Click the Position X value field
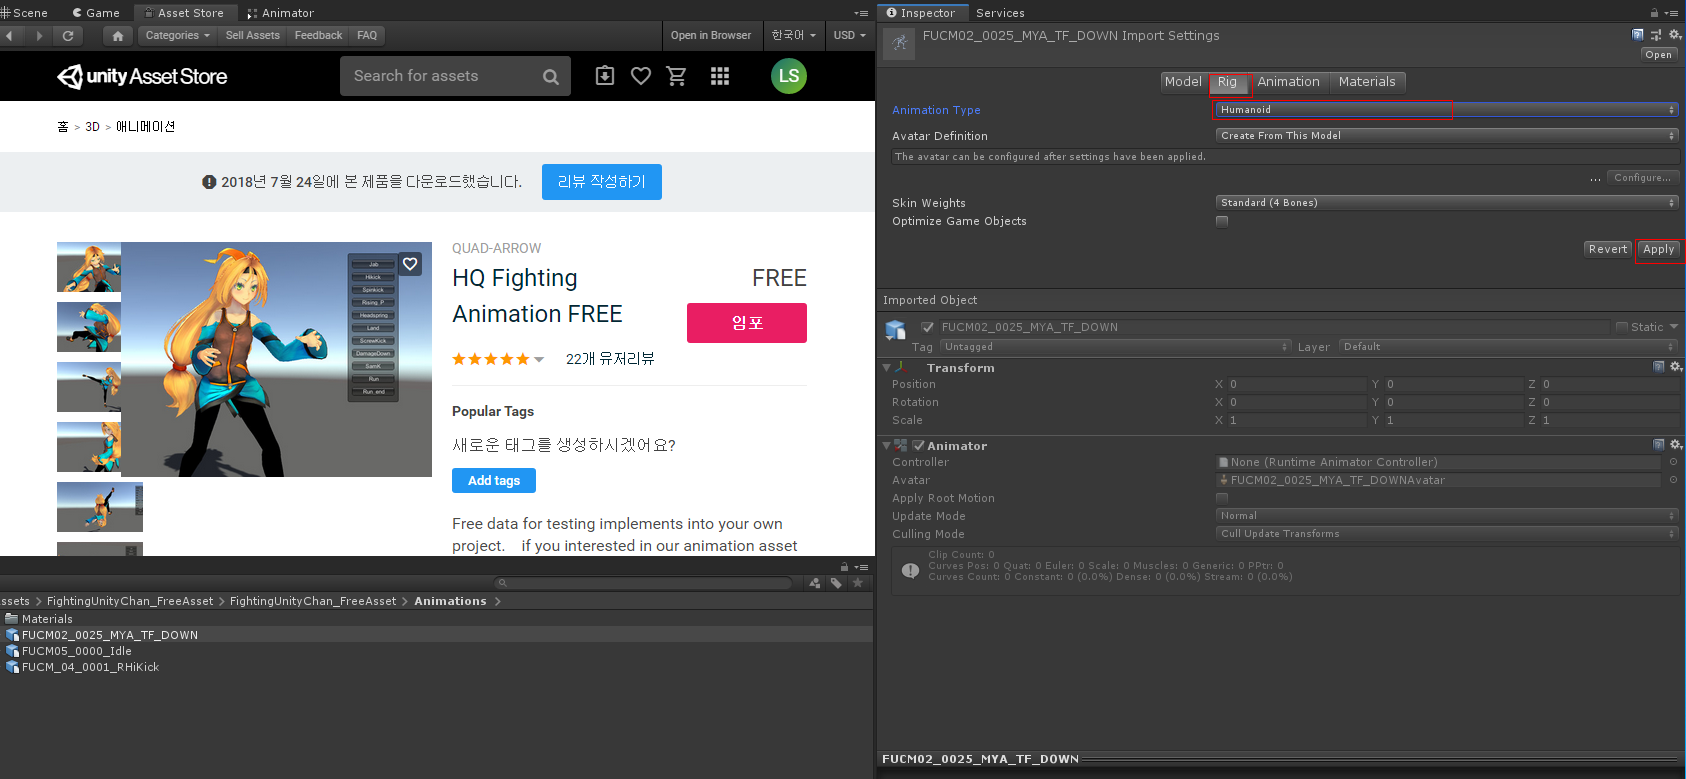 [1296, 384]
